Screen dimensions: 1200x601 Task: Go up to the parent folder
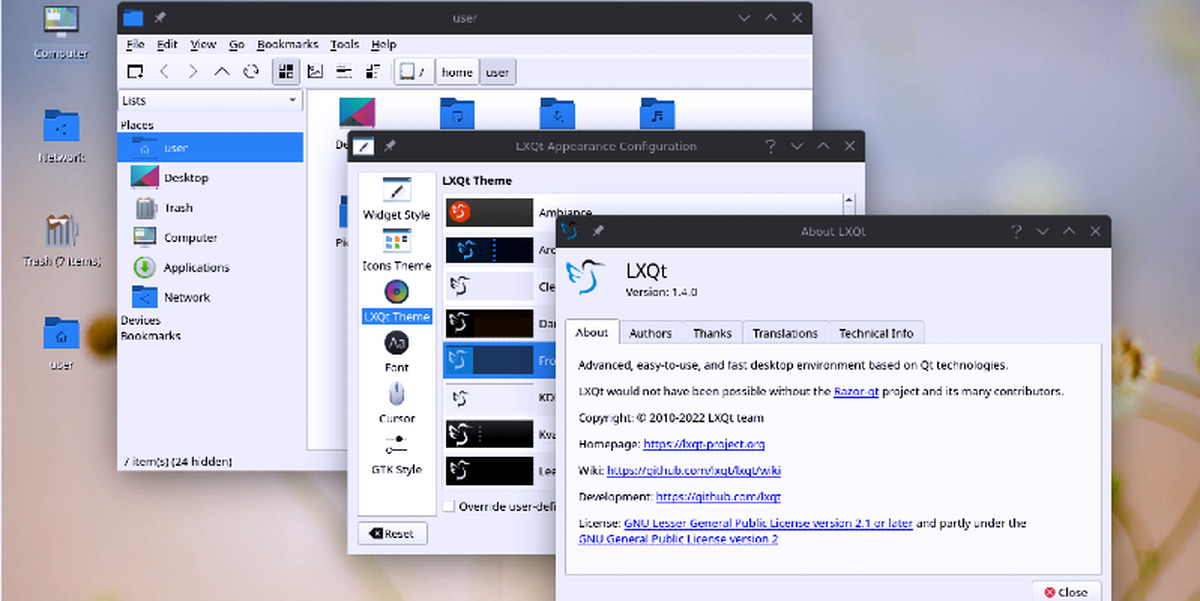pos(222,72)
